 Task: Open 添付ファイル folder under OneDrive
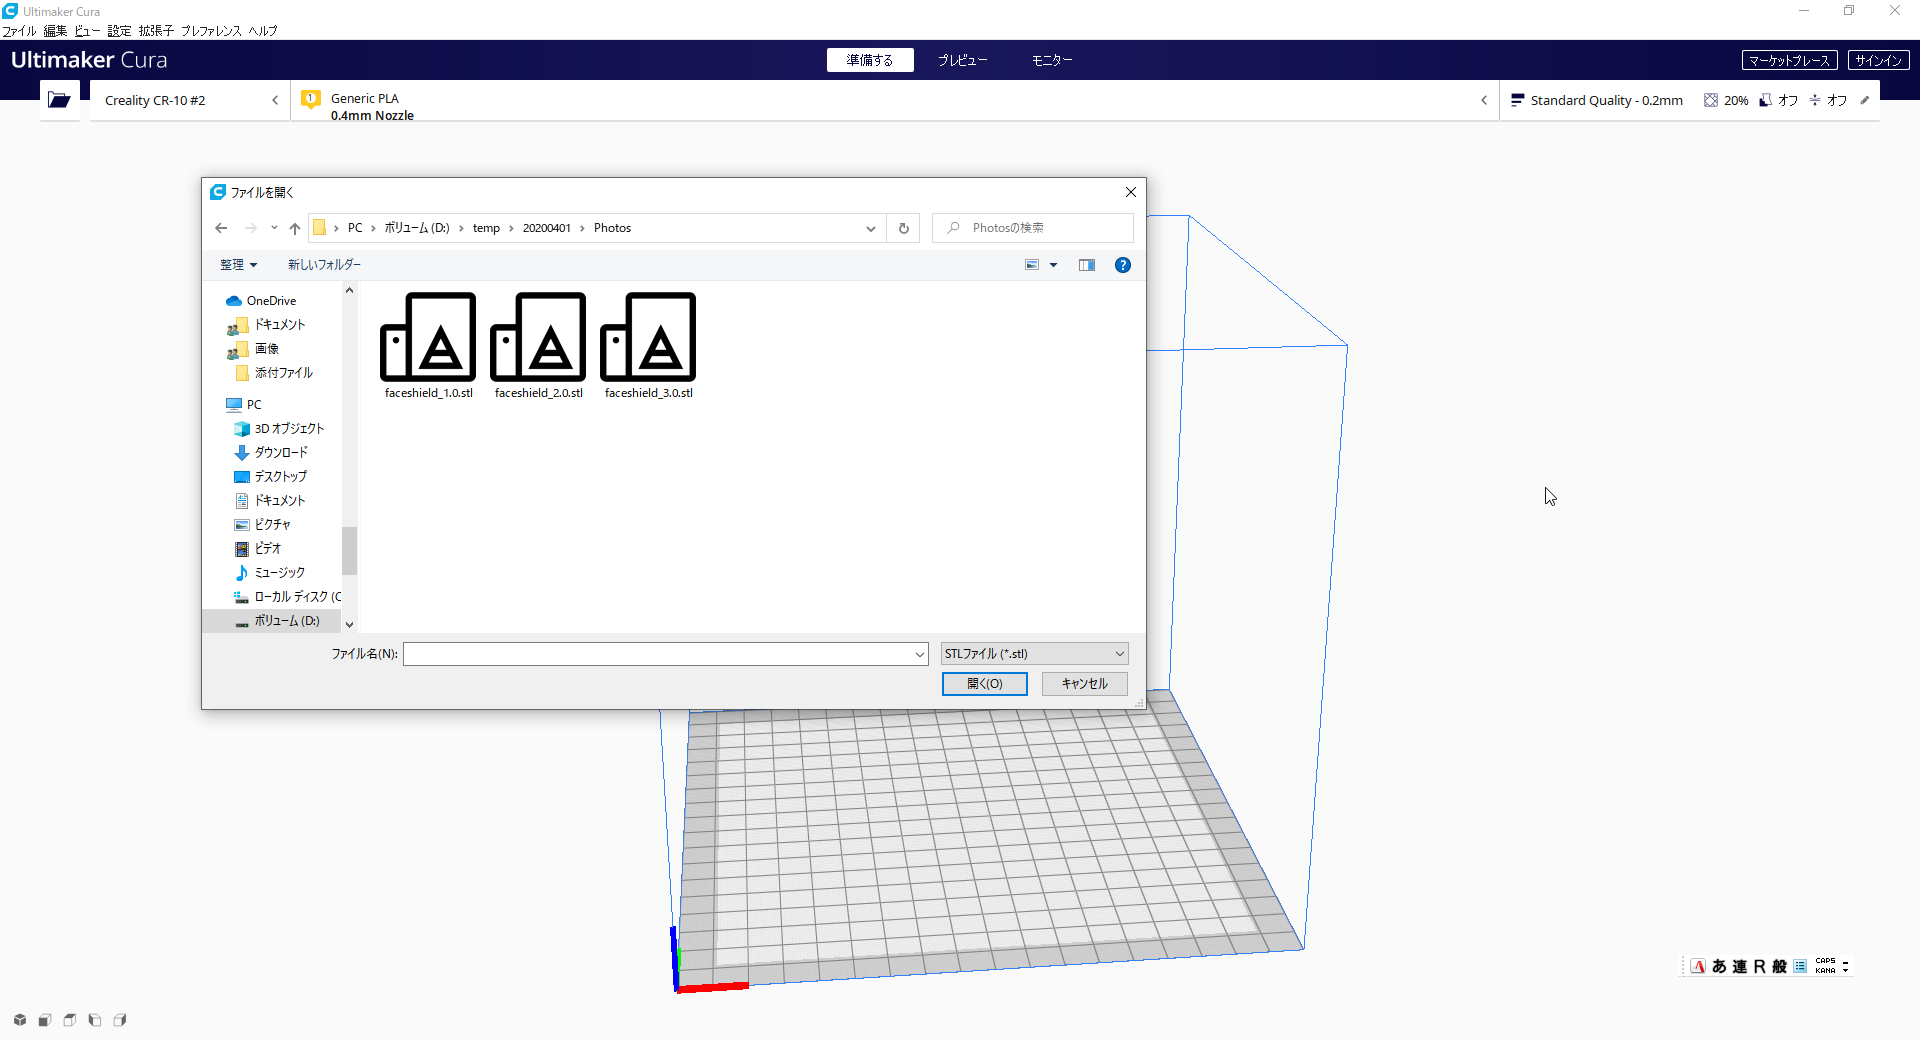(x=273, y=373)
